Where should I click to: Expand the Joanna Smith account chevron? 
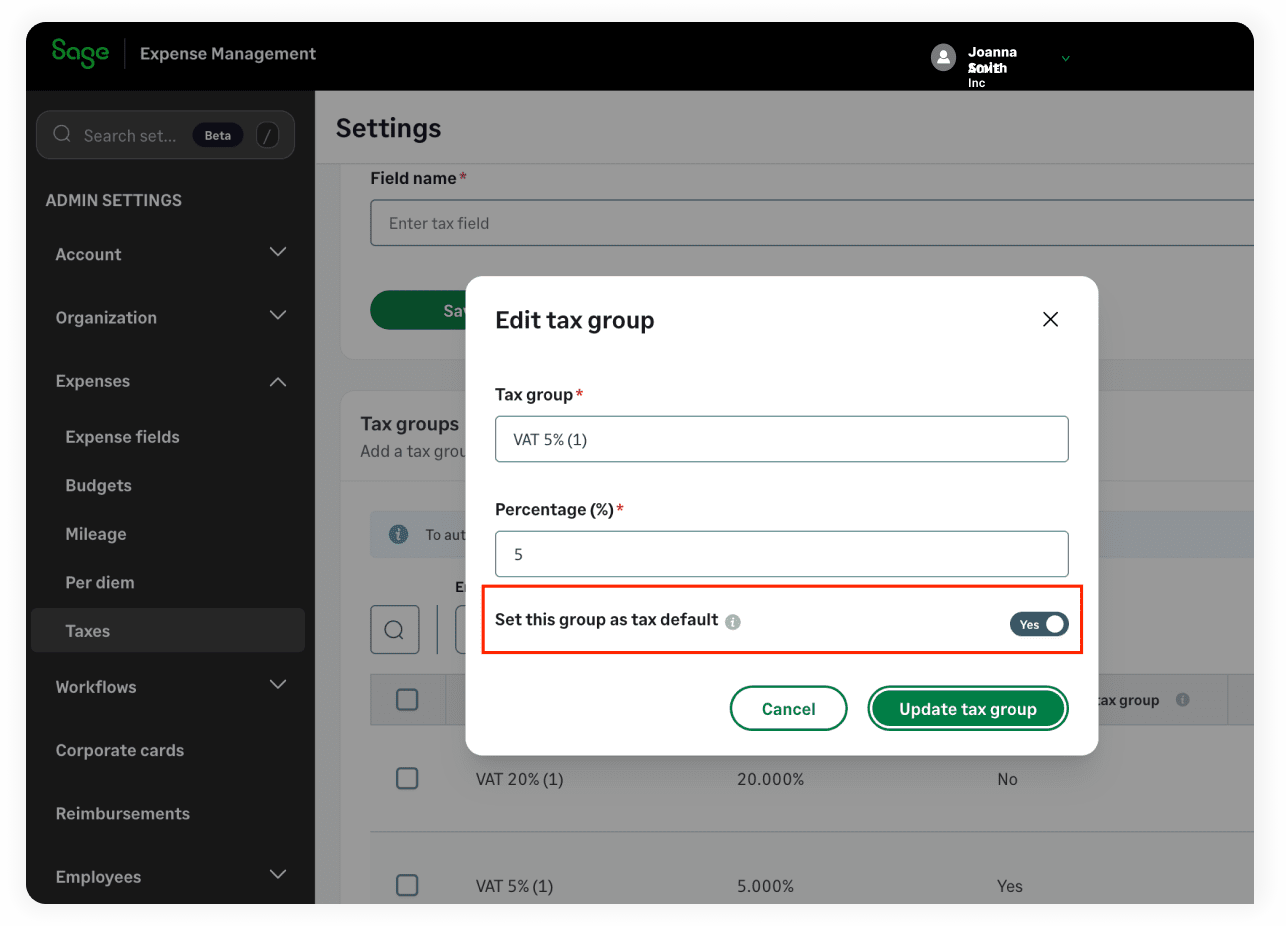(x=1065, y=58)
